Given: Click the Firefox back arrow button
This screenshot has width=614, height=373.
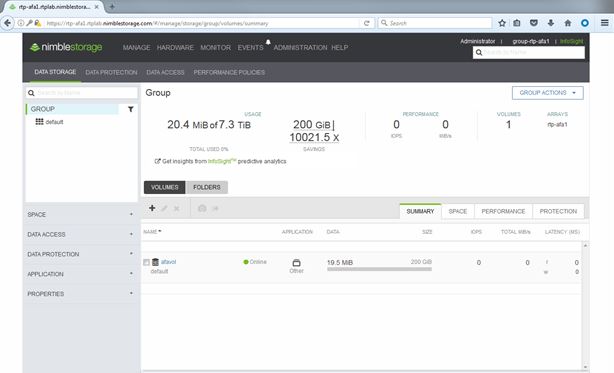Looking at the screenshot, I should (x=7, y=23).
